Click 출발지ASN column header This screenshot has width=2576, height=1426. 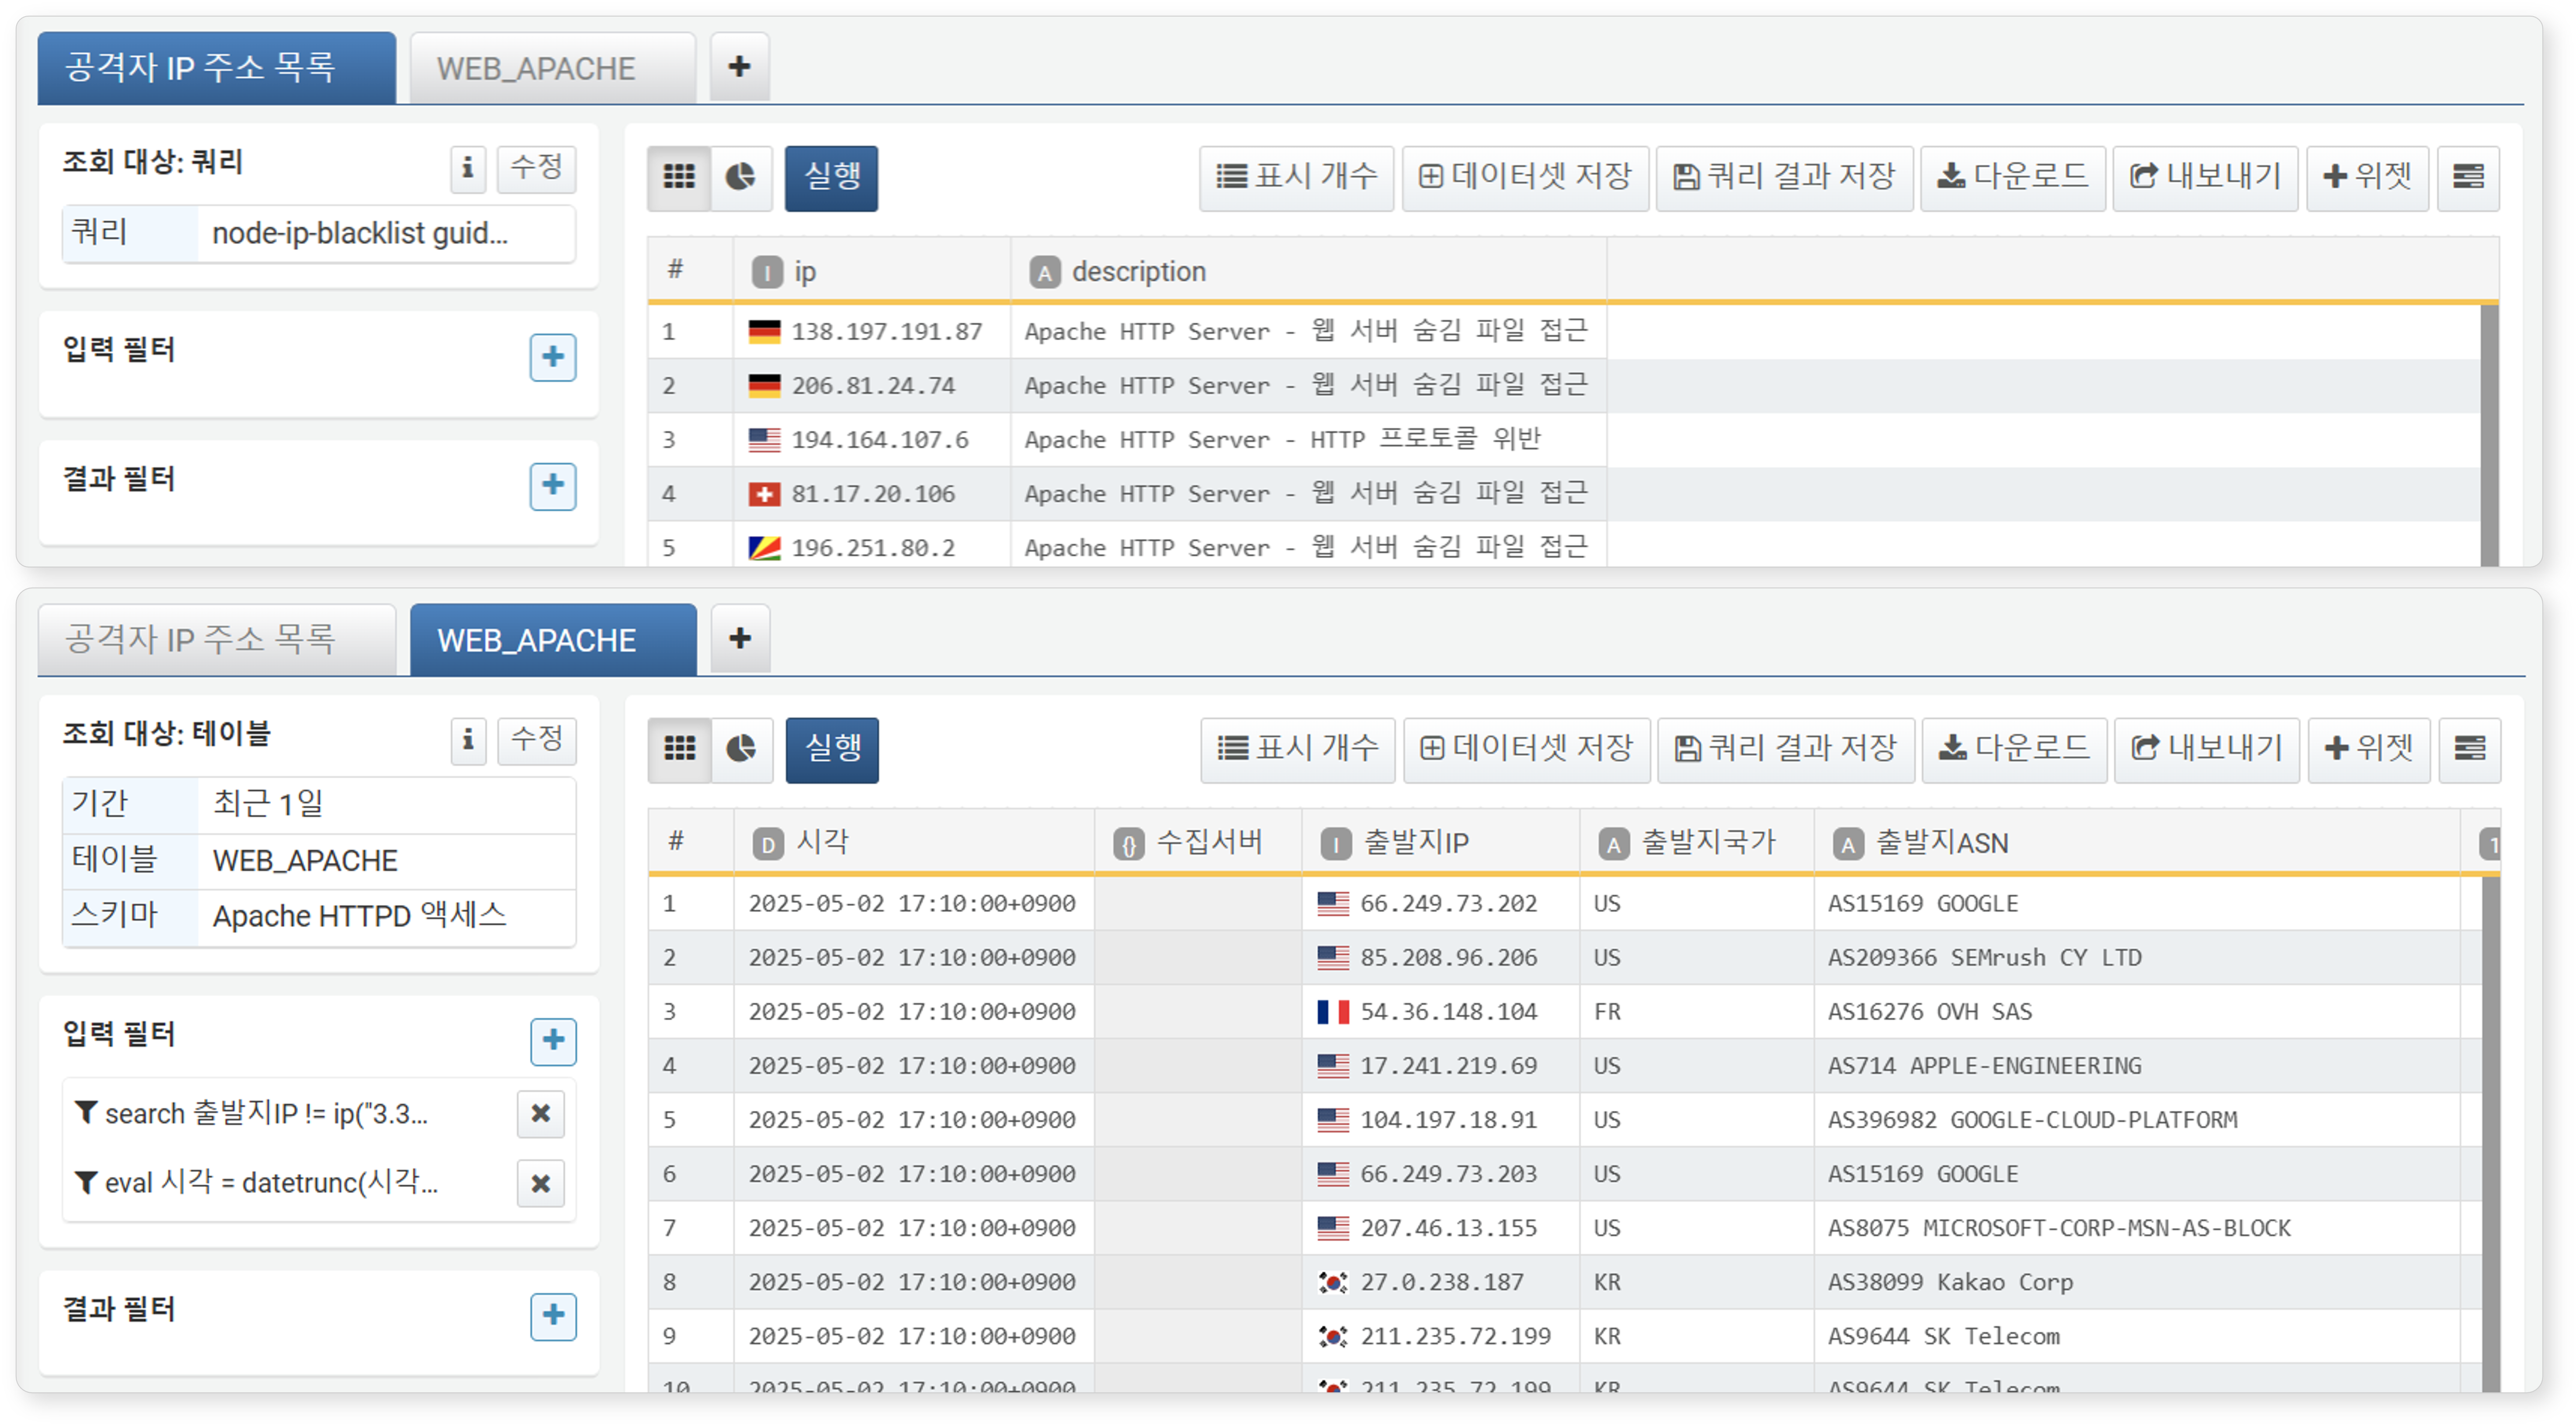pos(2137,843)
